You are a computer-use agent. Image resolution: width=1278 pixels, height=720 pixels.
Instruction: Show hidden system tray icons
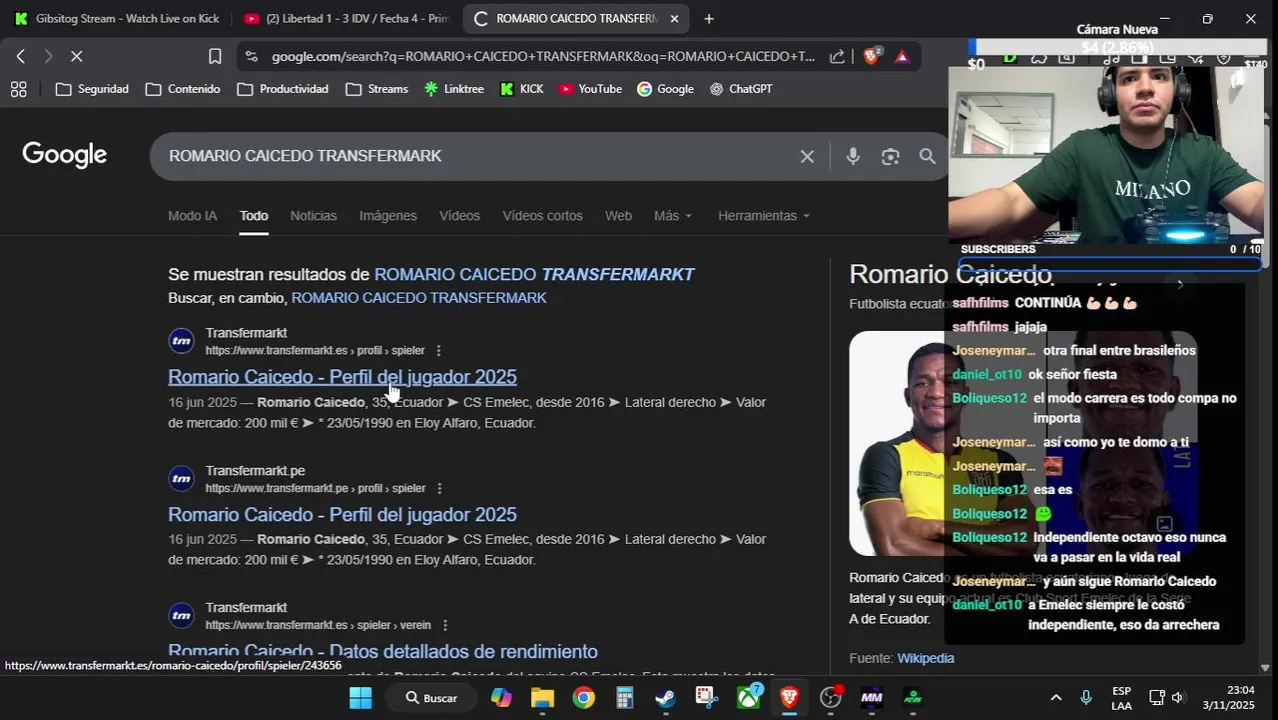pos(1055,698)
